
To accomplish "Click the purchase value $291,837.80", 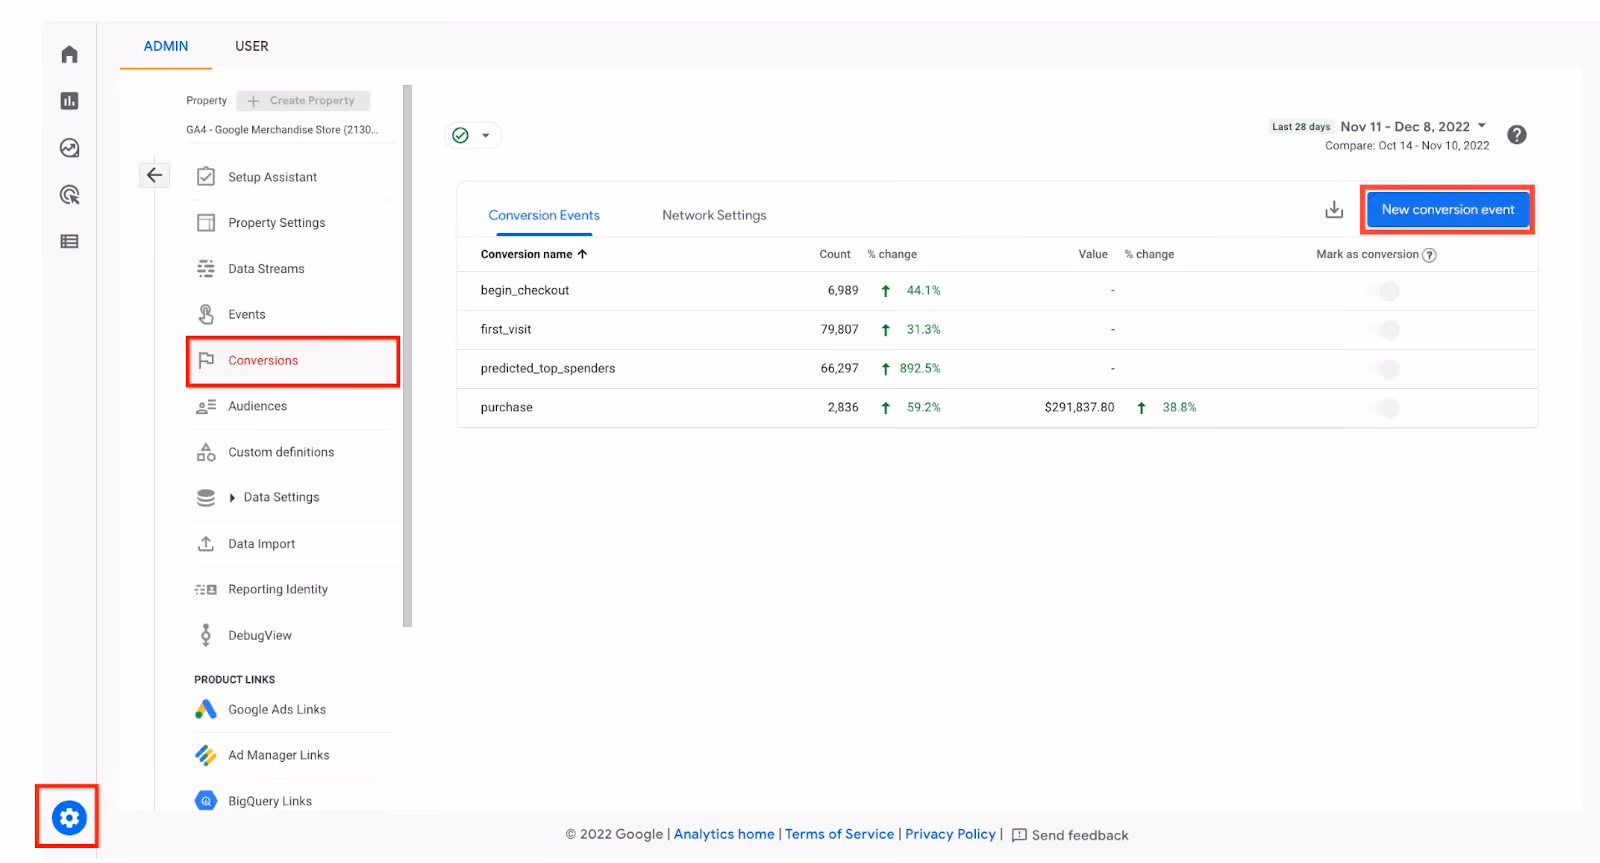I will coord(1079,408).
